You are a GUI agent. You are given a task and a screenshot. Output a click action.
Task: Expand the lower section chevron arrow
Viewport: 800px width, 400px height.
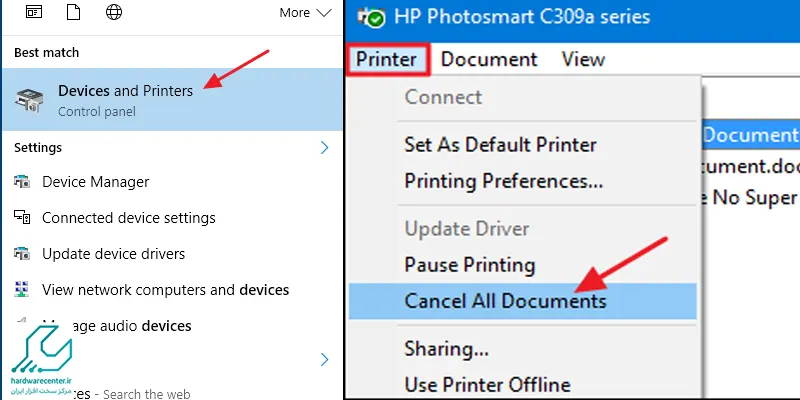coord(324,360)
